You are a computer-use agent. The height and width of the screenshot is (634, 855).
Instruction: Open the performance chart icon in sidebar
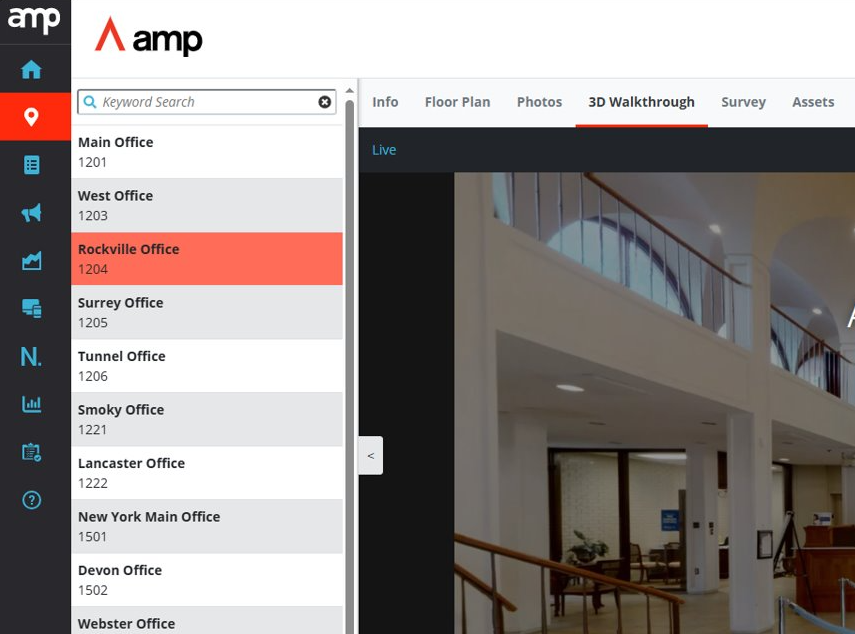coord(33,261)
